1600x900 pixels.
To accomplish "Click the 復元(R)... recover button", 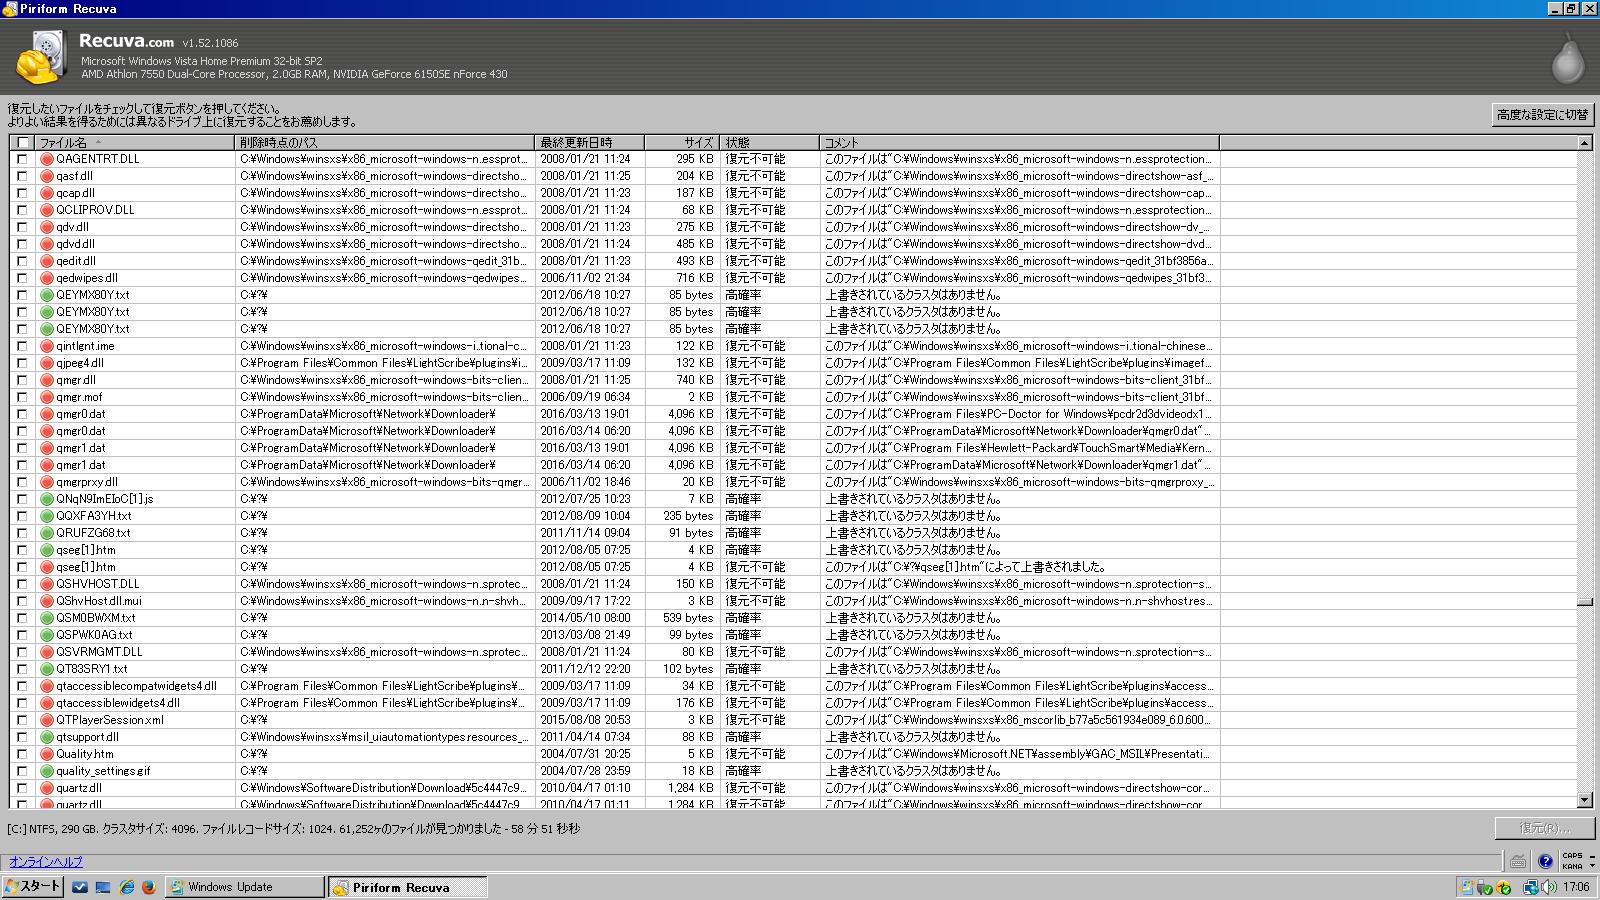I will pyautogui.click(x=1544, y=828).
